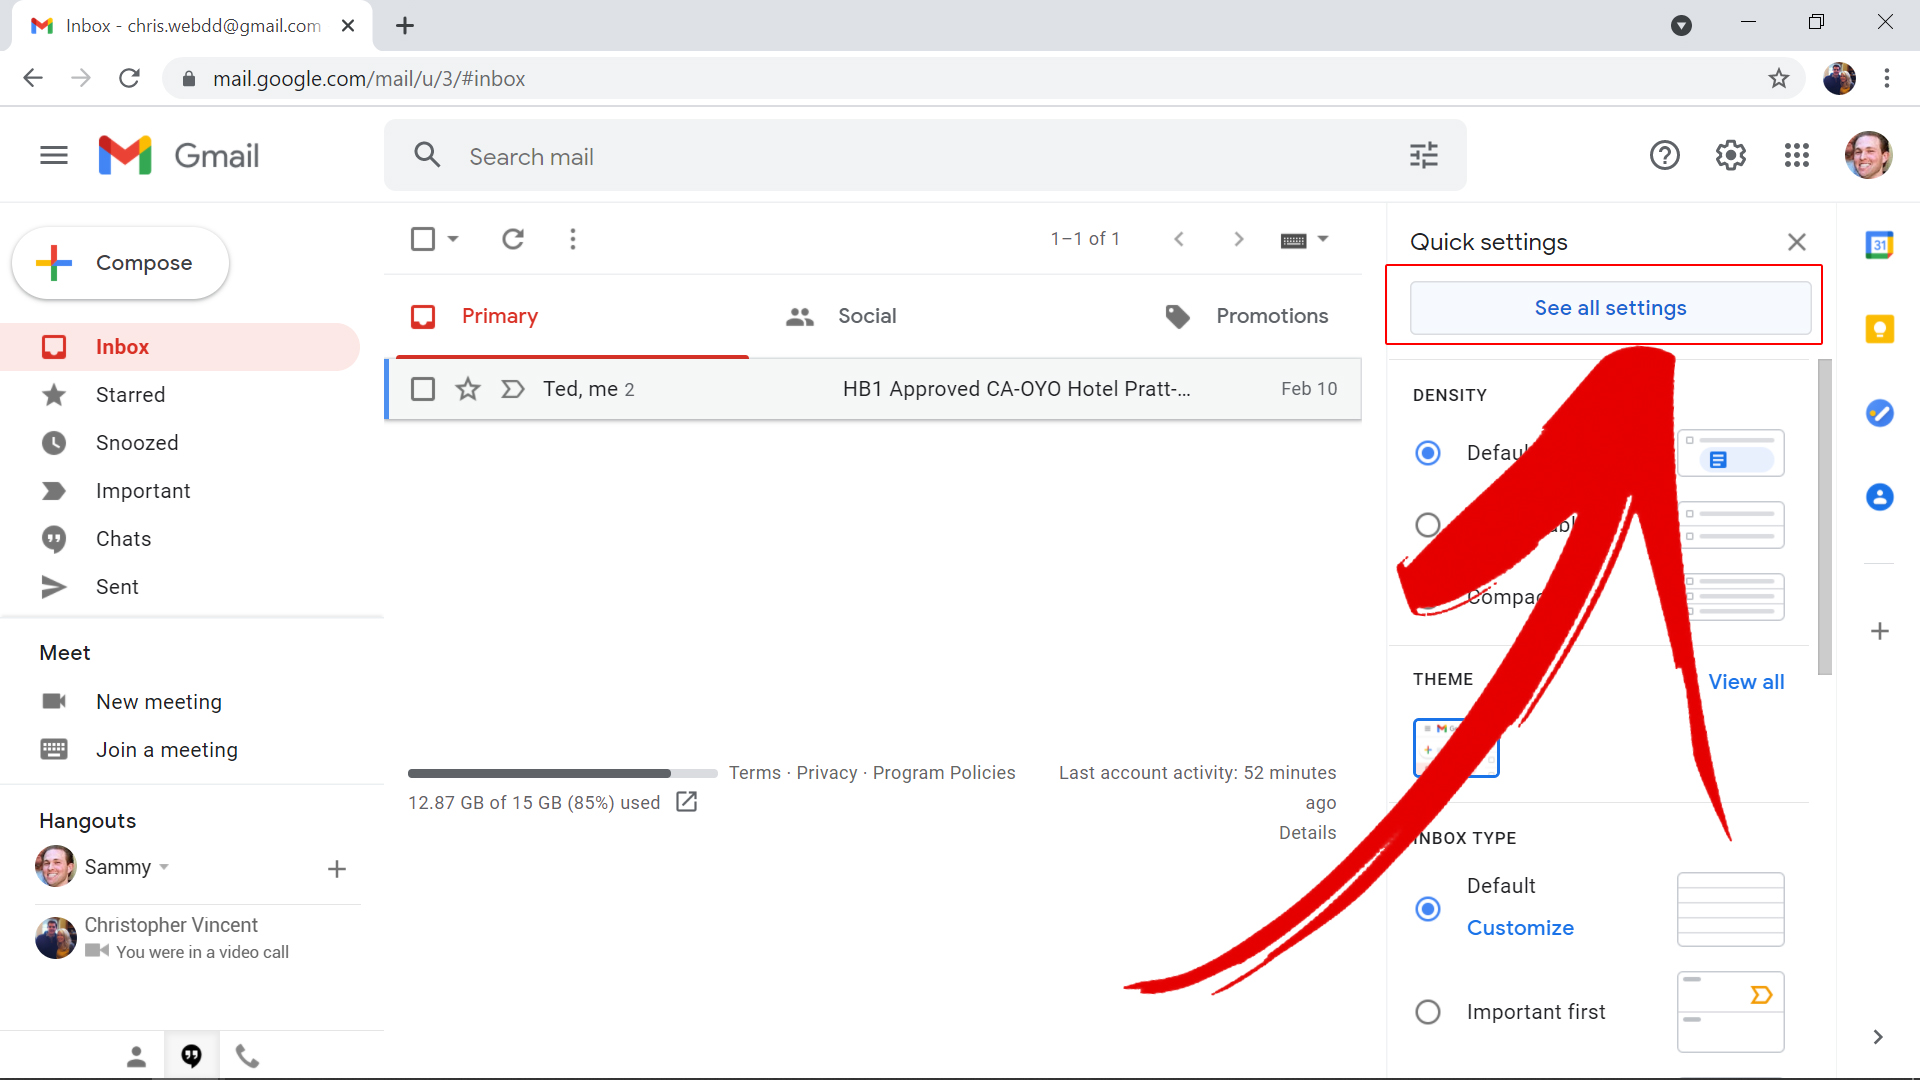Switch to Hangouts conversations tab icon
The image size is (1920, 1080).
191,1056
